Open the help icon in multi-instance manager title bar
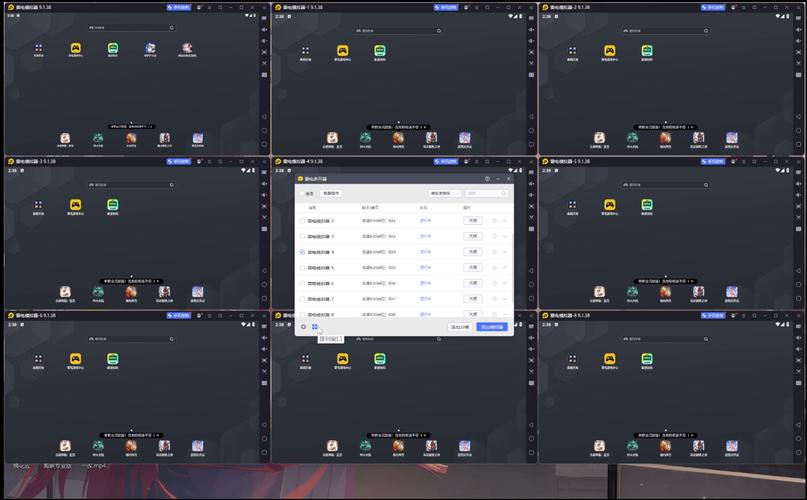Screen dimensions: 807x500 pyautogui.click(x=487, y=179)
